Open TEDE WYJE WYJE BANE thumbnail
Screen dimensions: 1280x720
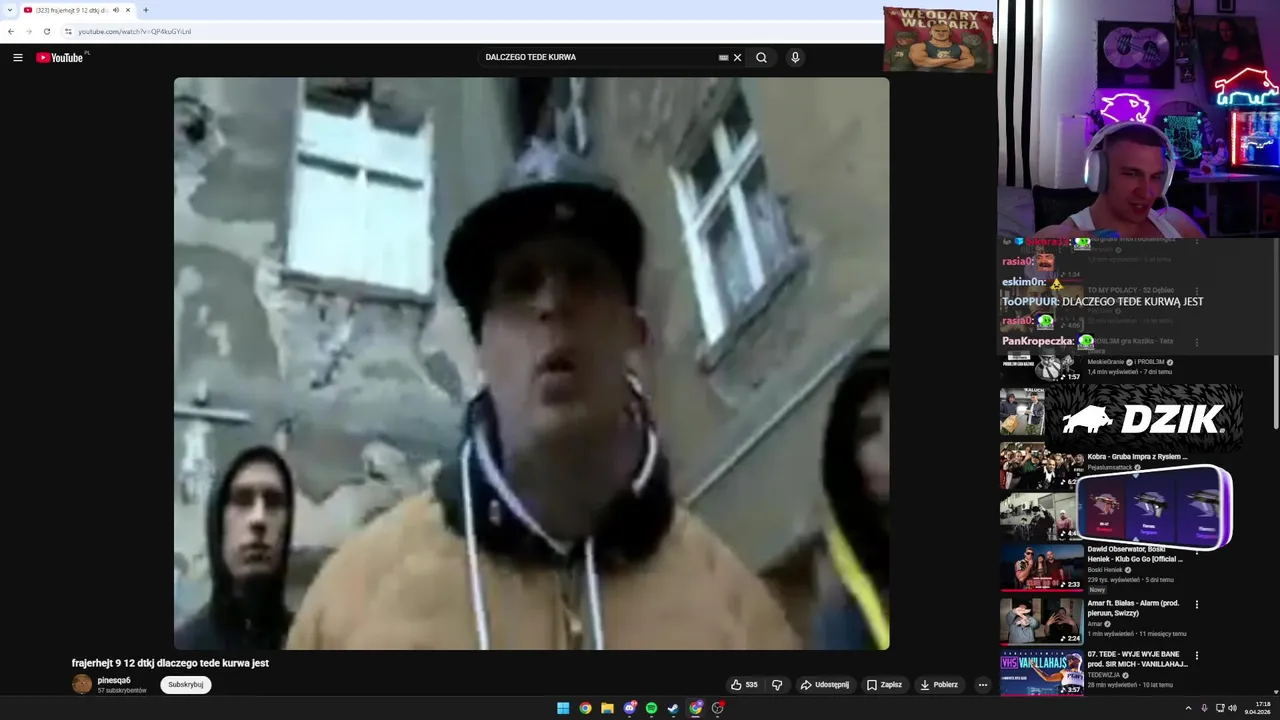coord(1041,672)
